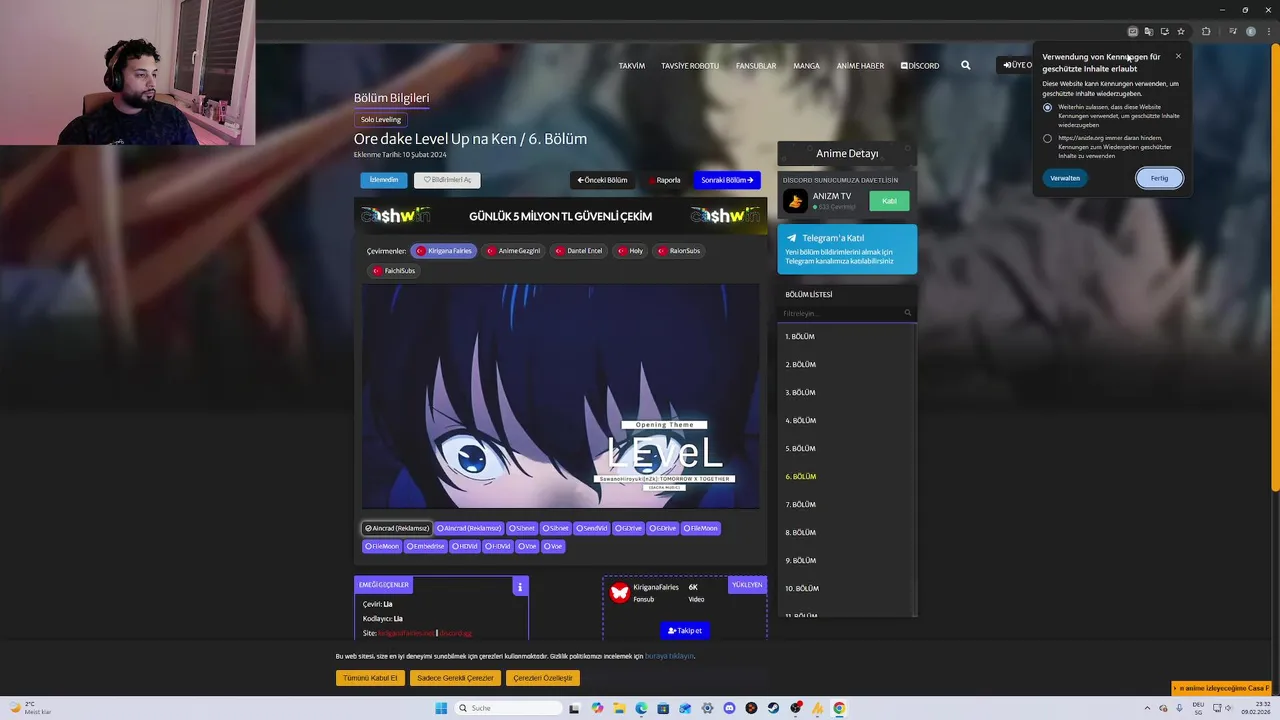Click the filter search icon in Bölüm Listesi

908,313
